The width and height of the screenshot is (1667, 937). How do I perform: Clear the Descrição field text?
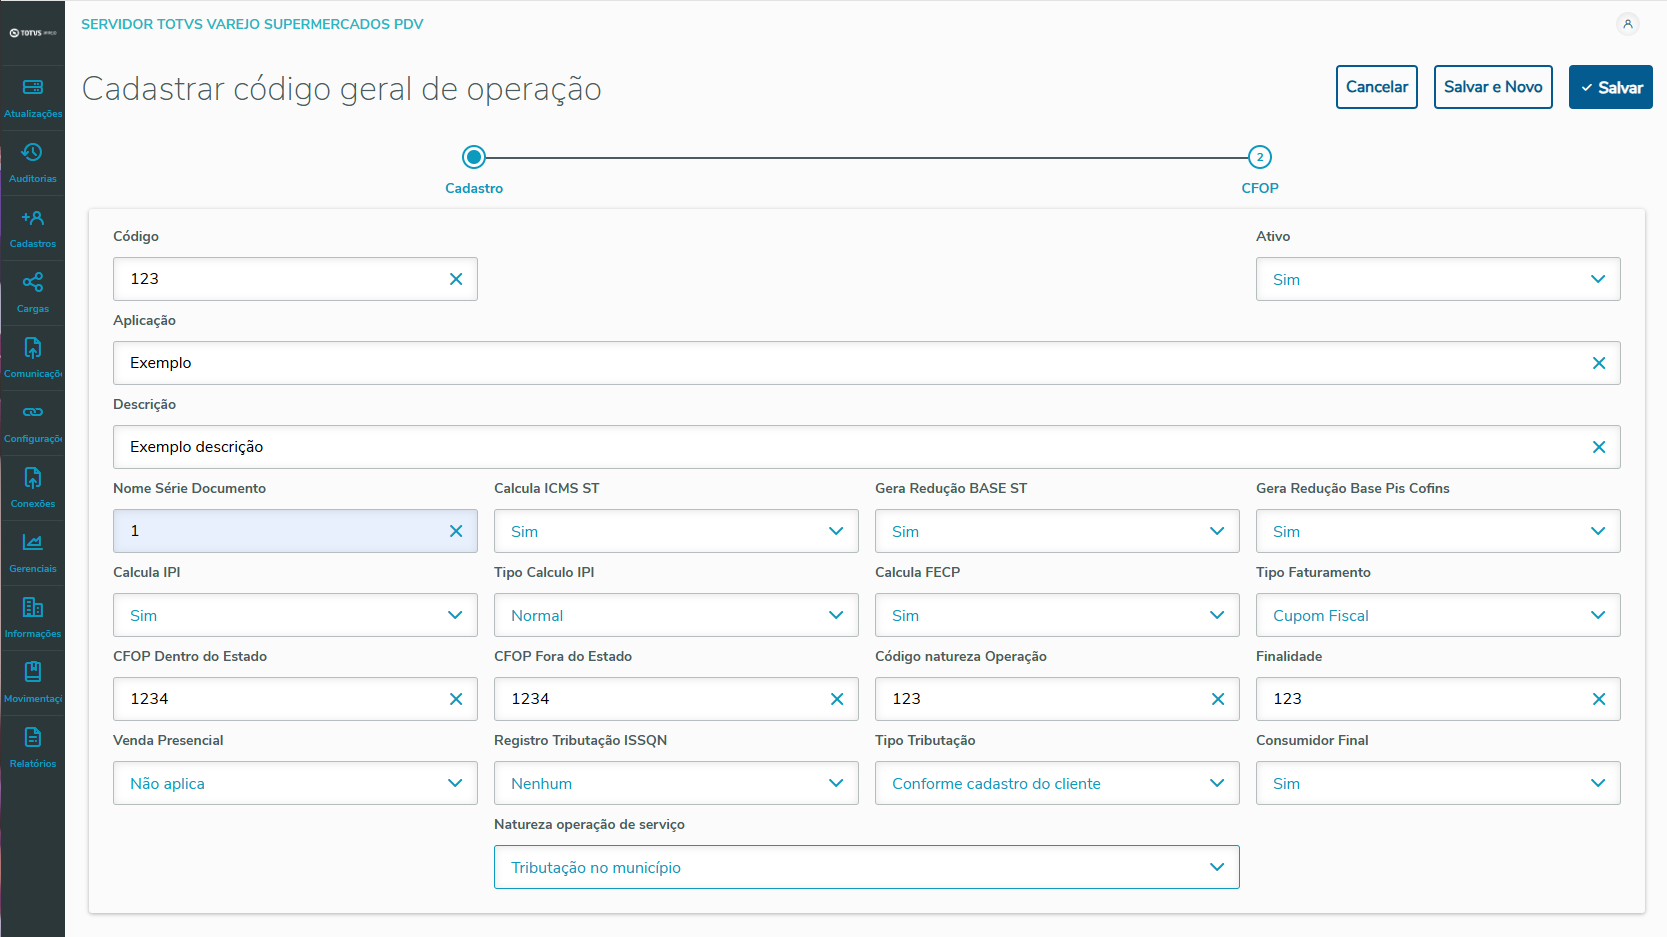(1599, 447)
